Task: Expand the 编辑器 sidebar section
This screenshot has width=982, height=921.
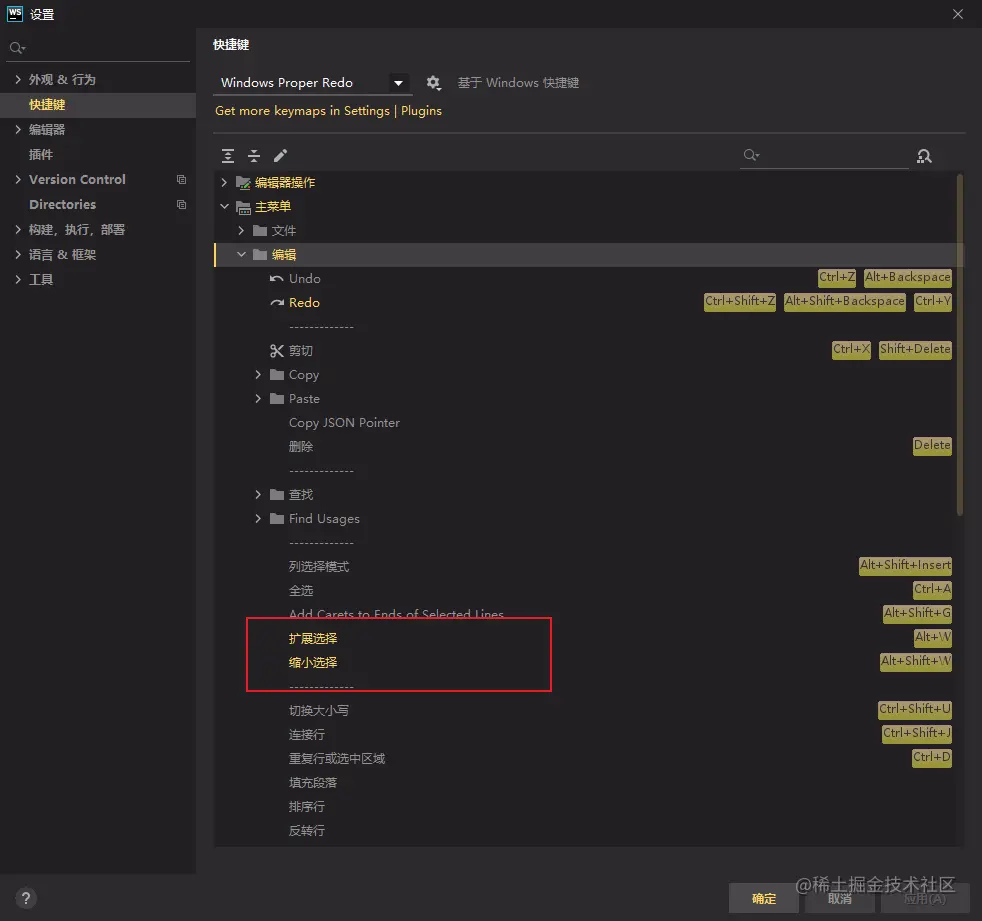Action: [x=18, y=130]
